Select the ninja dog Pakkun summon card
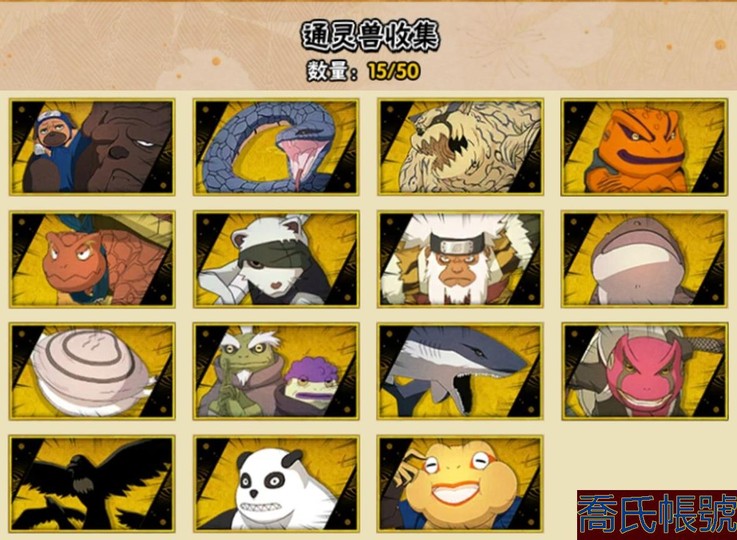 pos(92,147)
